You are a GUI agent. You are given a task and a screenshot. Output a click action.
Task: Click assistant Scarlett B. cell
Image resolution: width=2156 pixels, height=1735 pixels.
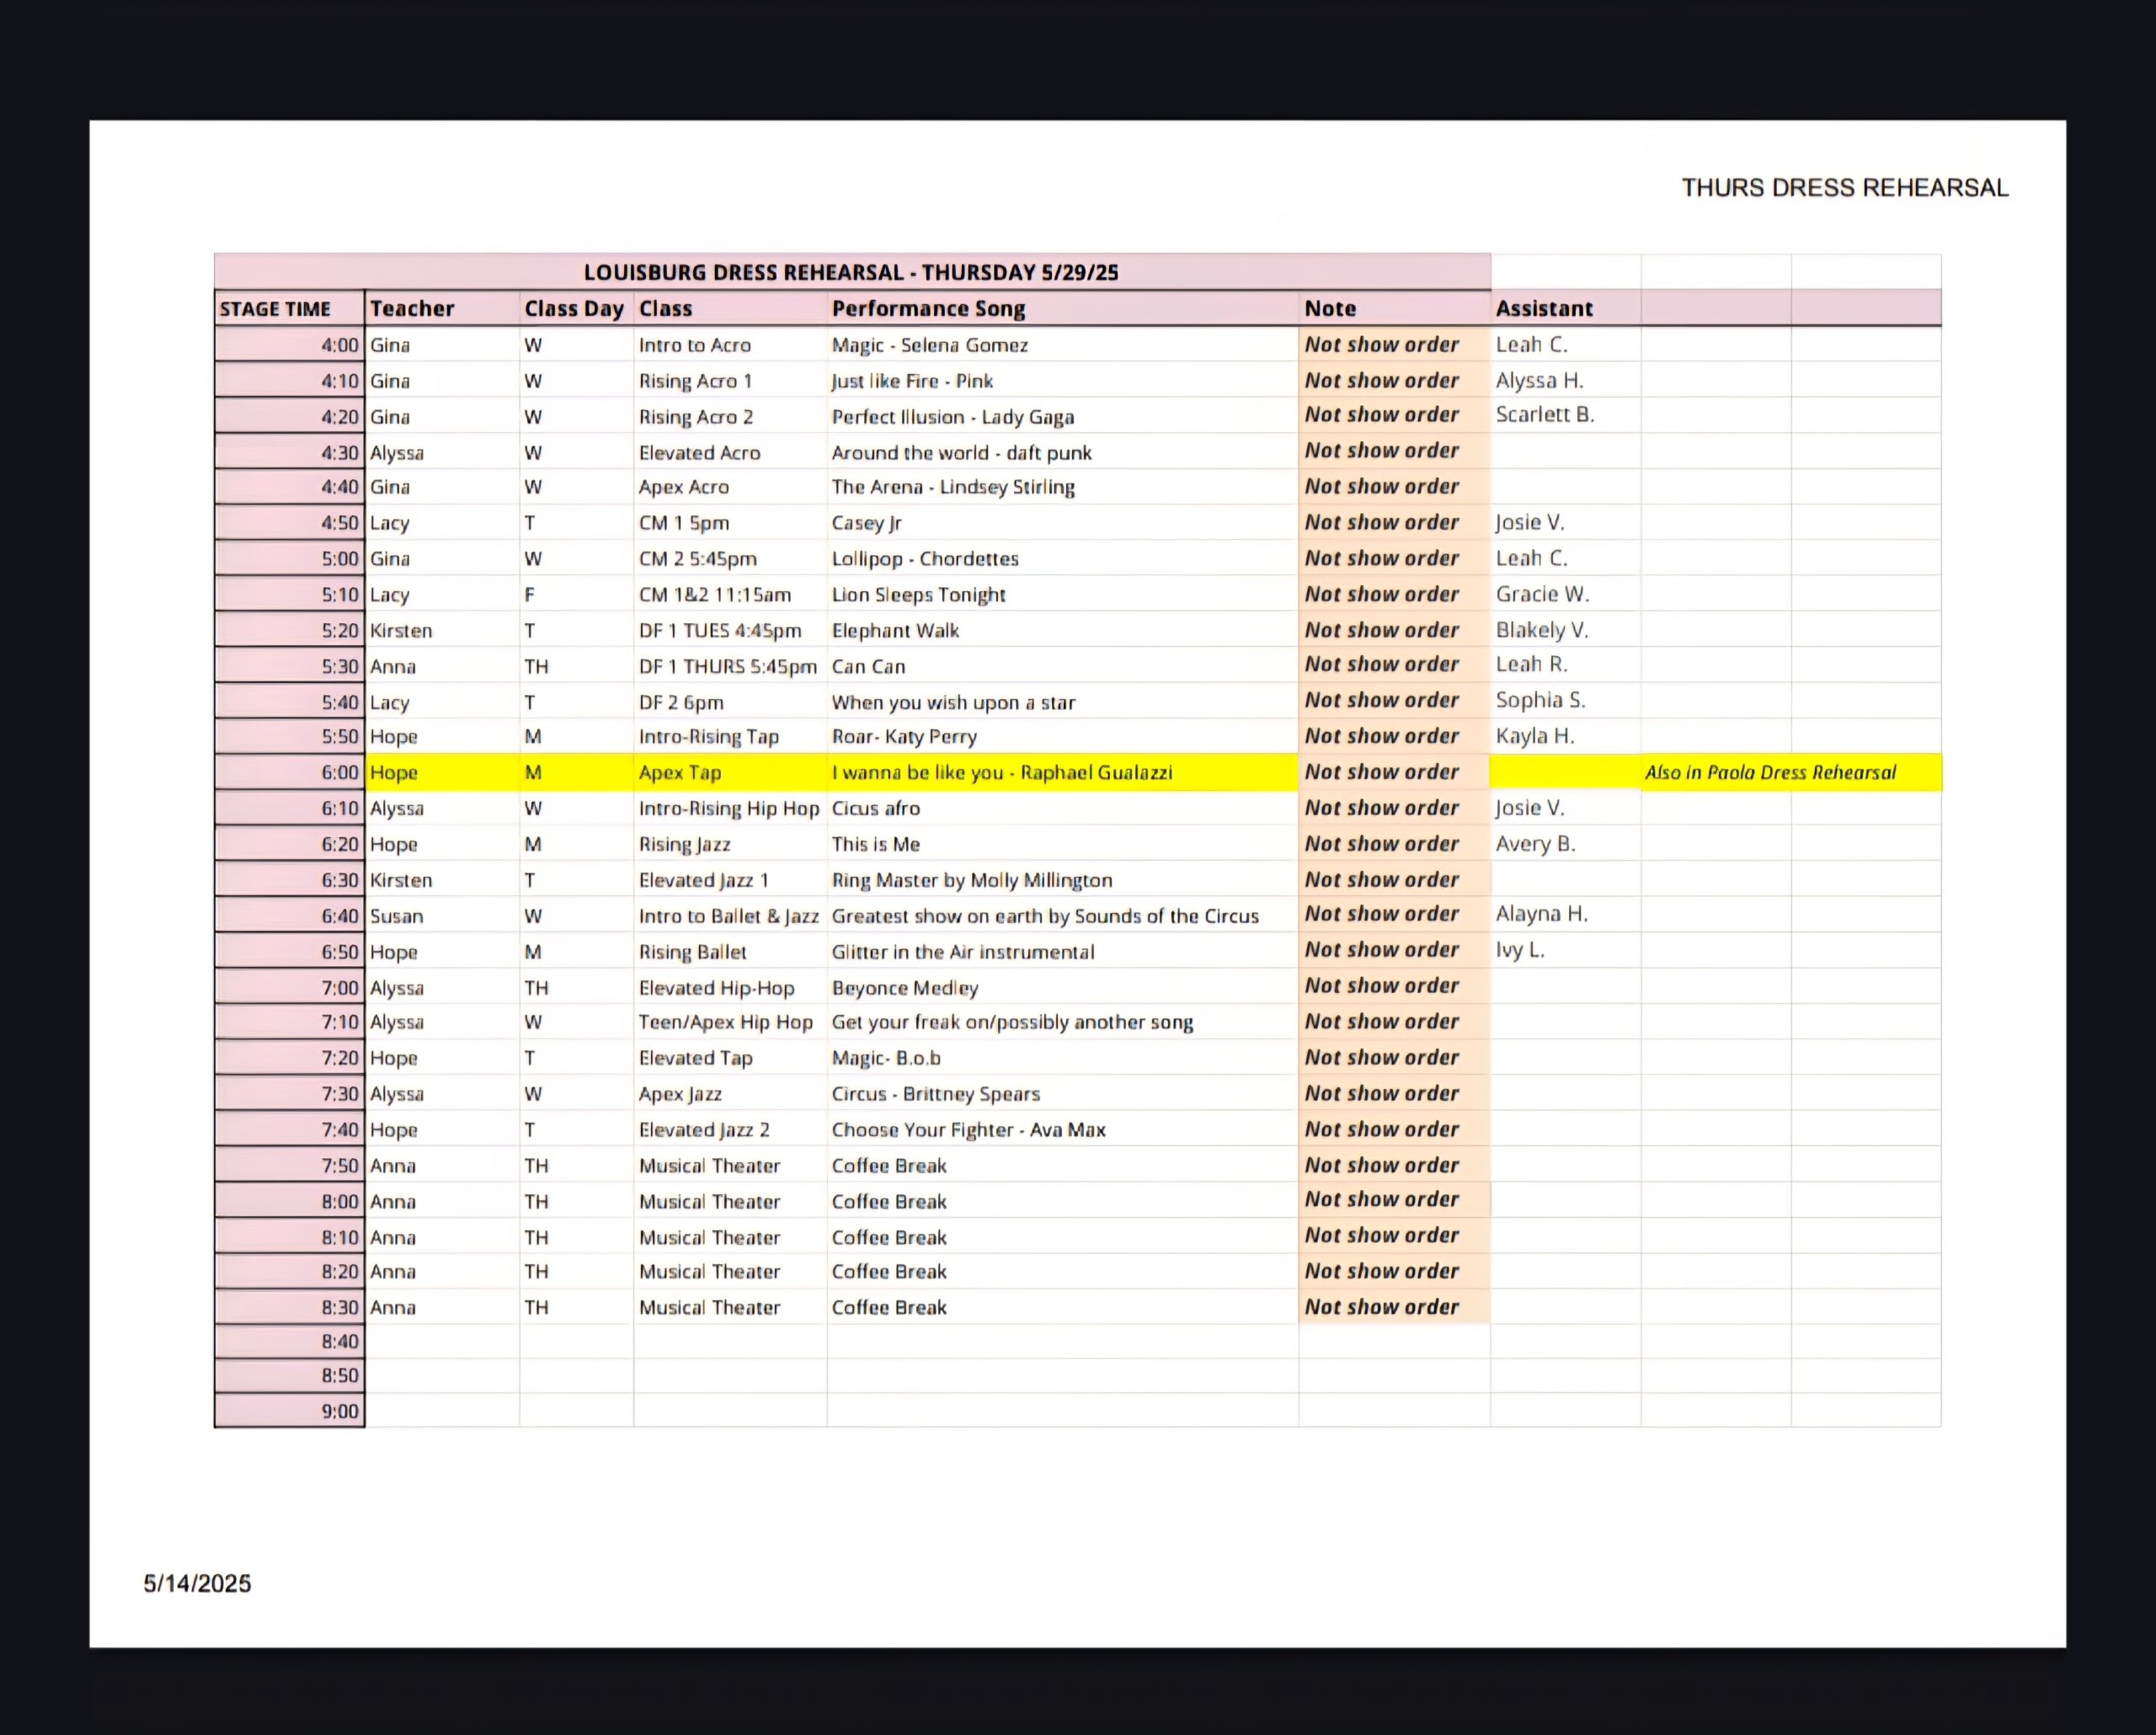(1565, 415)
